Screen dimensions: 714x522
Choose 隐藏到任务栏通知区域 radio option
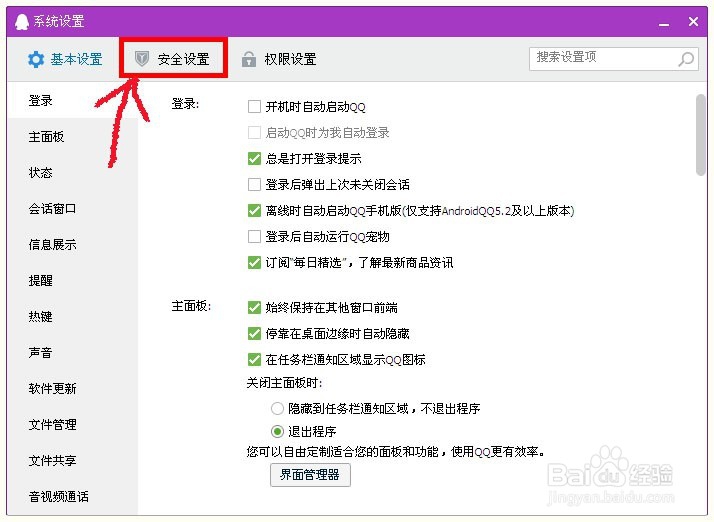point(277,409)
